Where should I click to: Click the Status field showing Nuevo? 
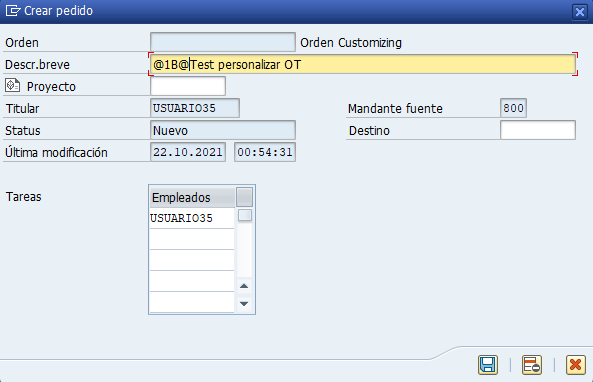click(x=223, y=130)
